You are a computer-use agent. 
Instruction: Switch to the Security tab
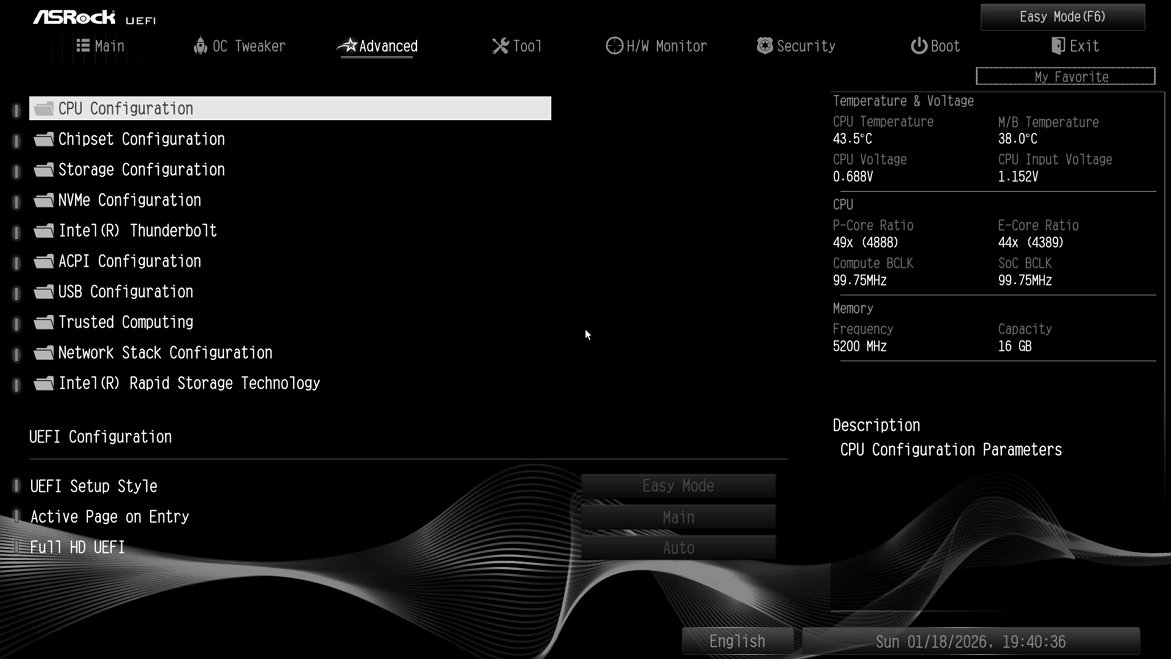pos(806,45)
